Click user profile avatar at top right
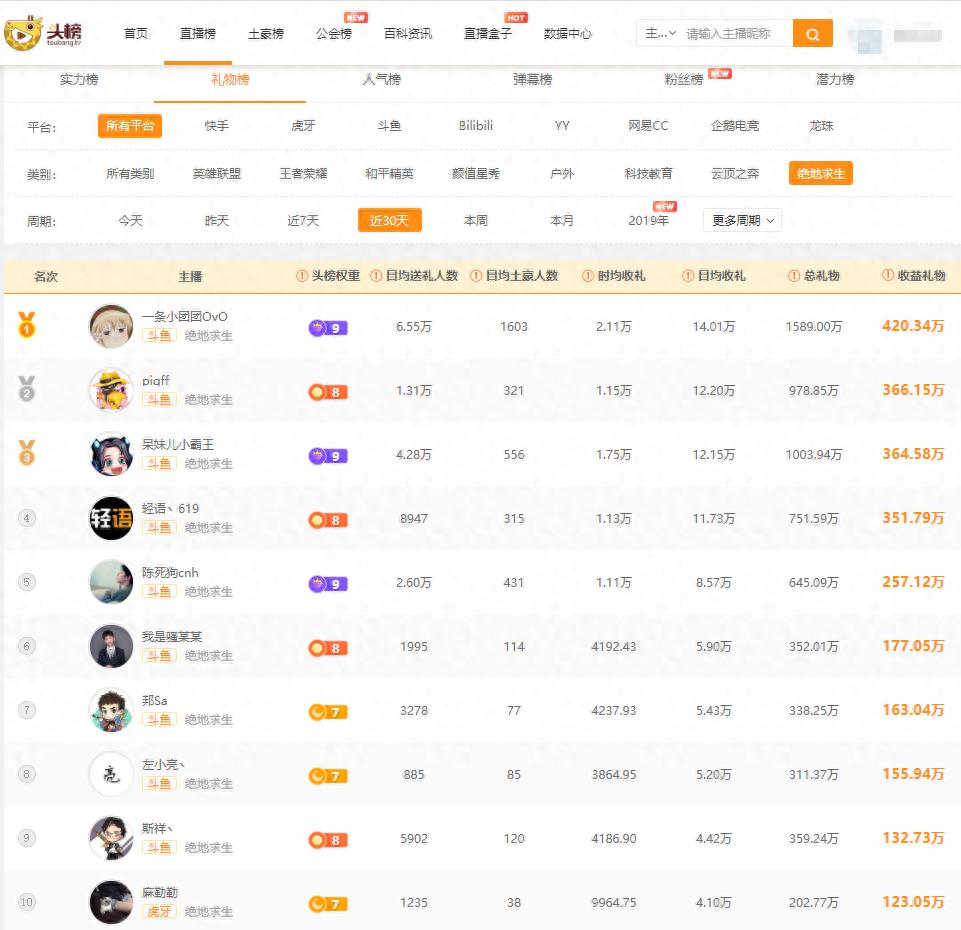 (865, 36)
